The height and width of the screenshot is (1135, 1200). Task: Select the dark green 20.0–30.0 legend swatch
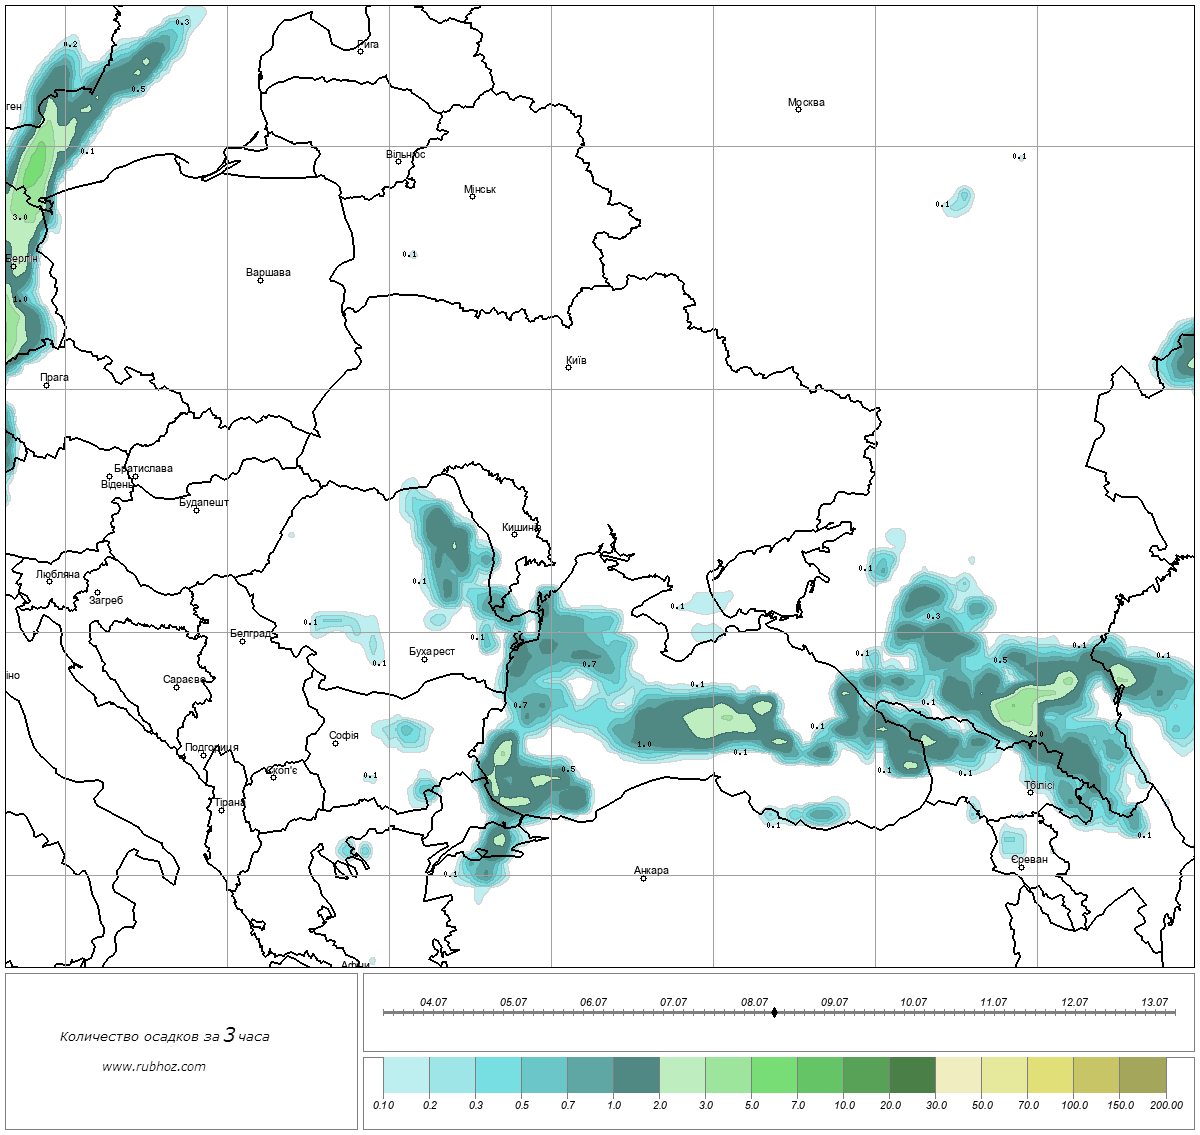pos(912,1077)
